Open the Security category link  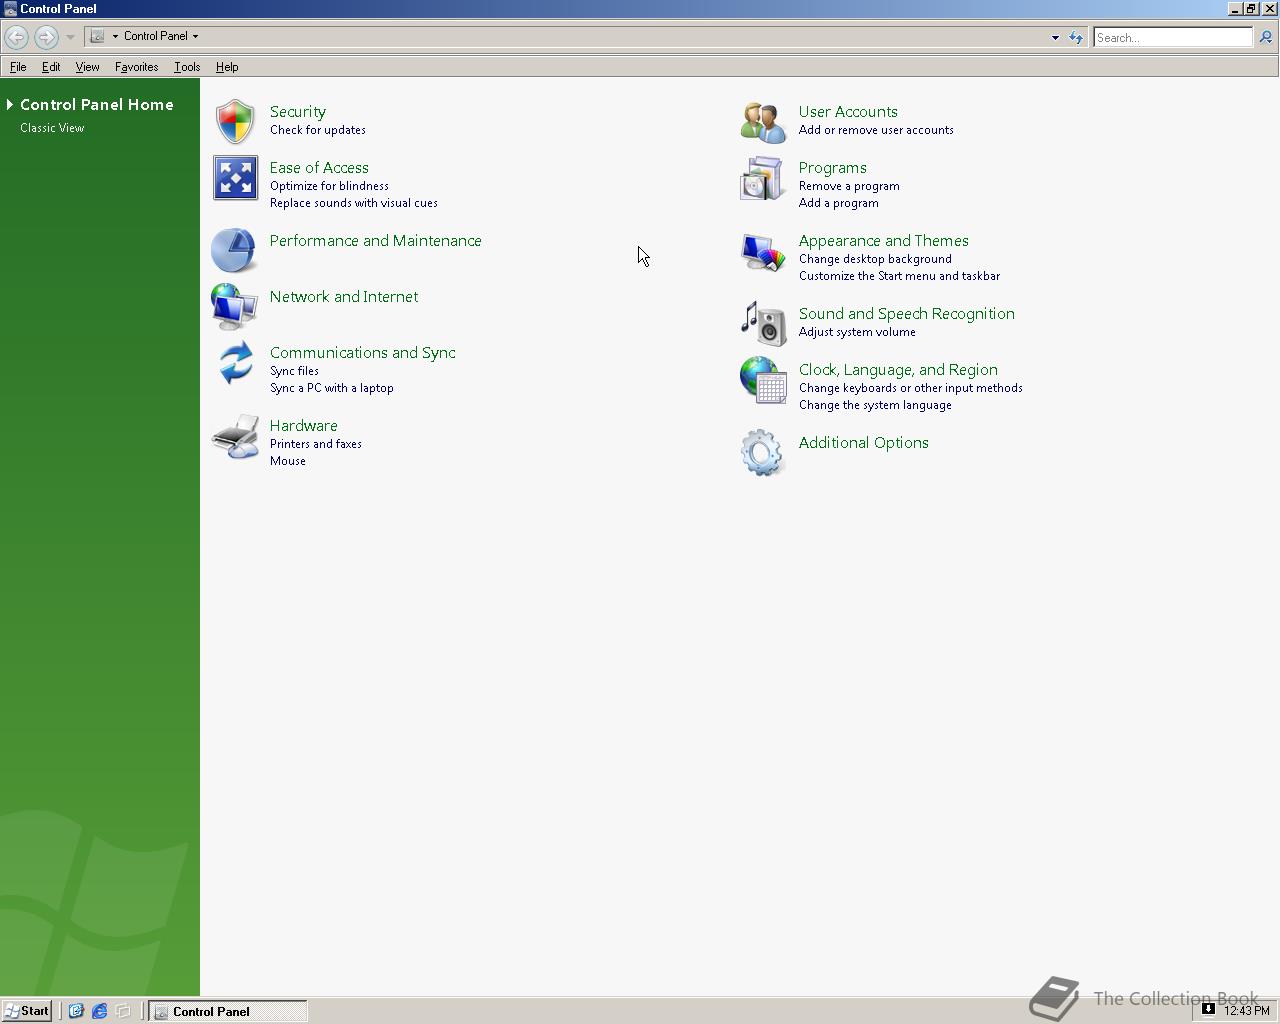click(298, 112)
